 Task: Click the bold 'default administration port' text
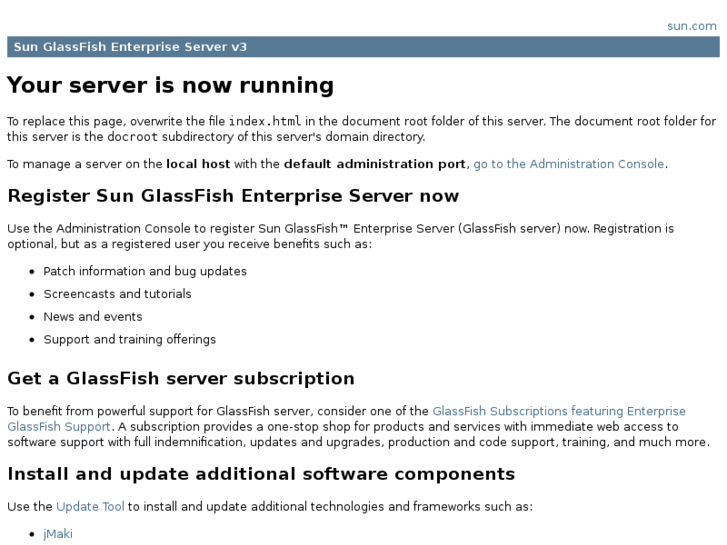coord(375,164)
